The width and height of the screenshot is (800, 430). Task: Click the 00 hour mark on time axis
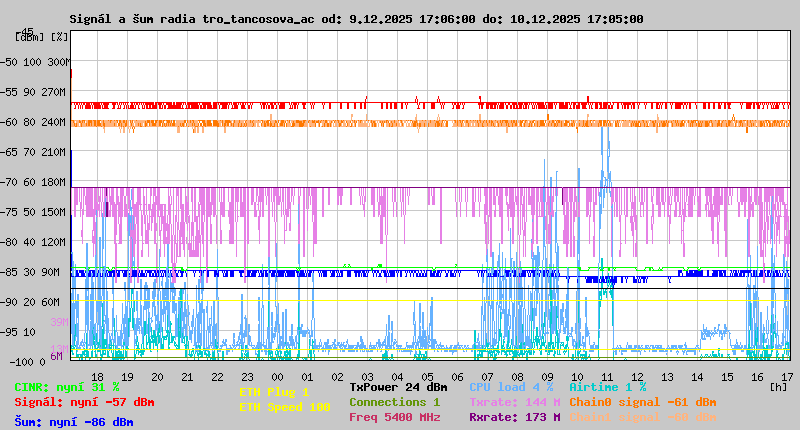(280, 377)
